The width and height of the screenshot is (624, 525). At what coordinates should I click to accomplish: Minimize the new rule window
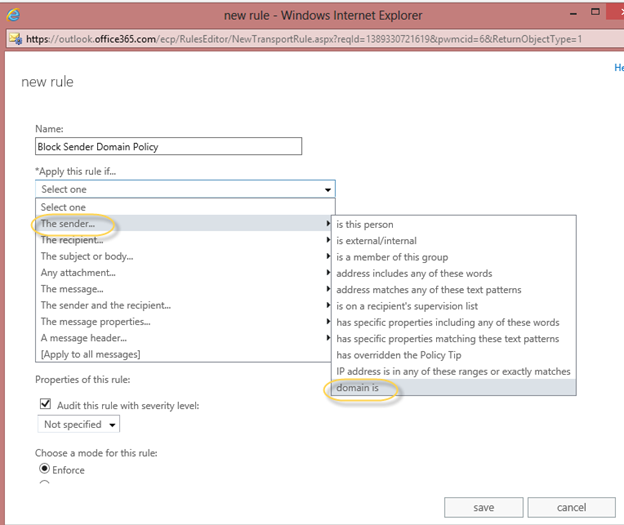pyautogui.click(x=573, y=14)
